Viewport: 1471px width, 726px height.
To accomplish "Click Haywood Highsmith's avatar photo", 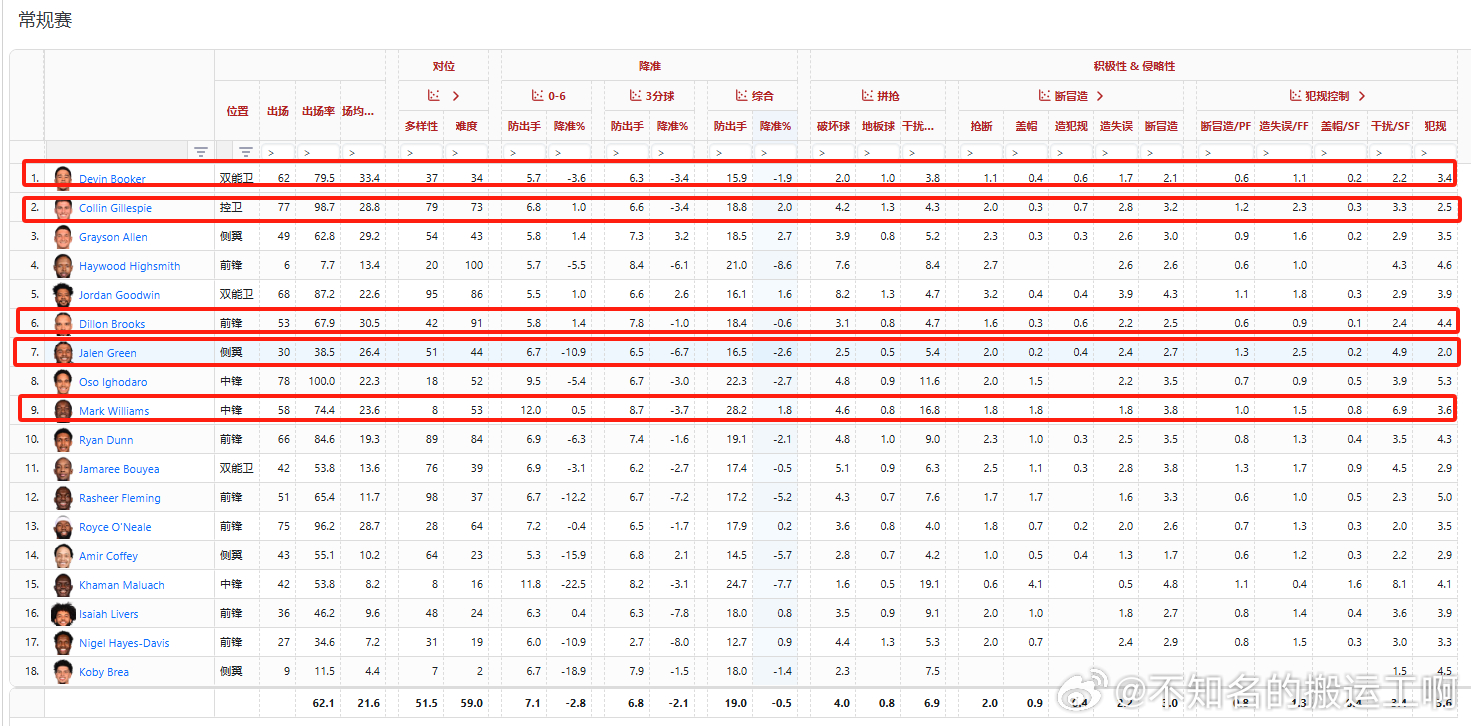I will [x=64, y=266].
